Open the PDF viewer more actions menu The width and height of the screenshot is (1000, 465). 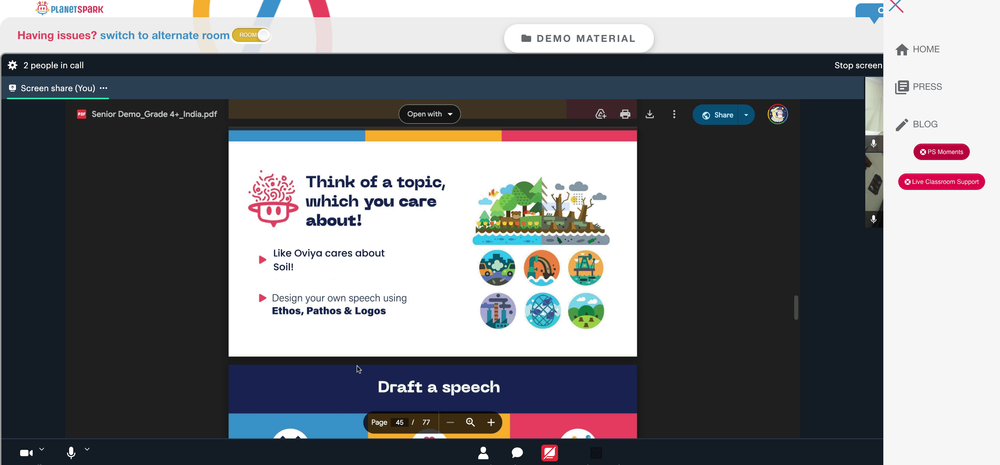pos(674,114)
